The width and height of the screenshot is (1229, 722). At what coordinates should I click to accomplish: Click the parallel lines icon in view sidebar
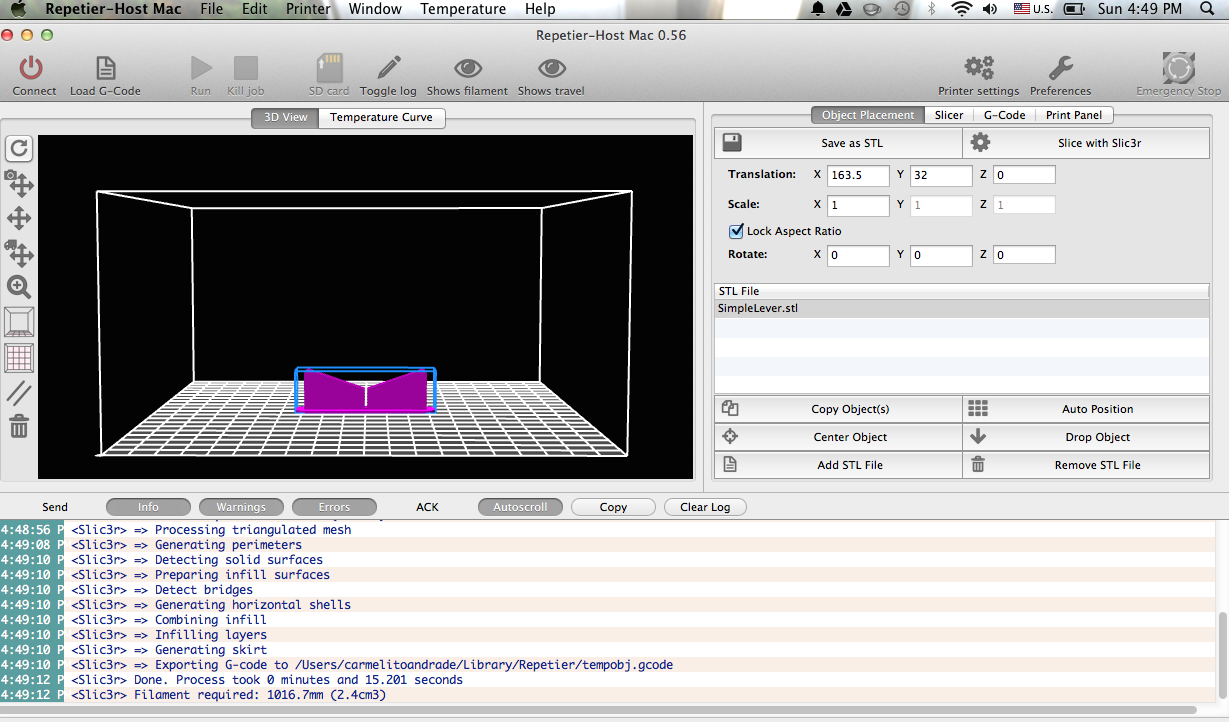click(x=19, y=392)
